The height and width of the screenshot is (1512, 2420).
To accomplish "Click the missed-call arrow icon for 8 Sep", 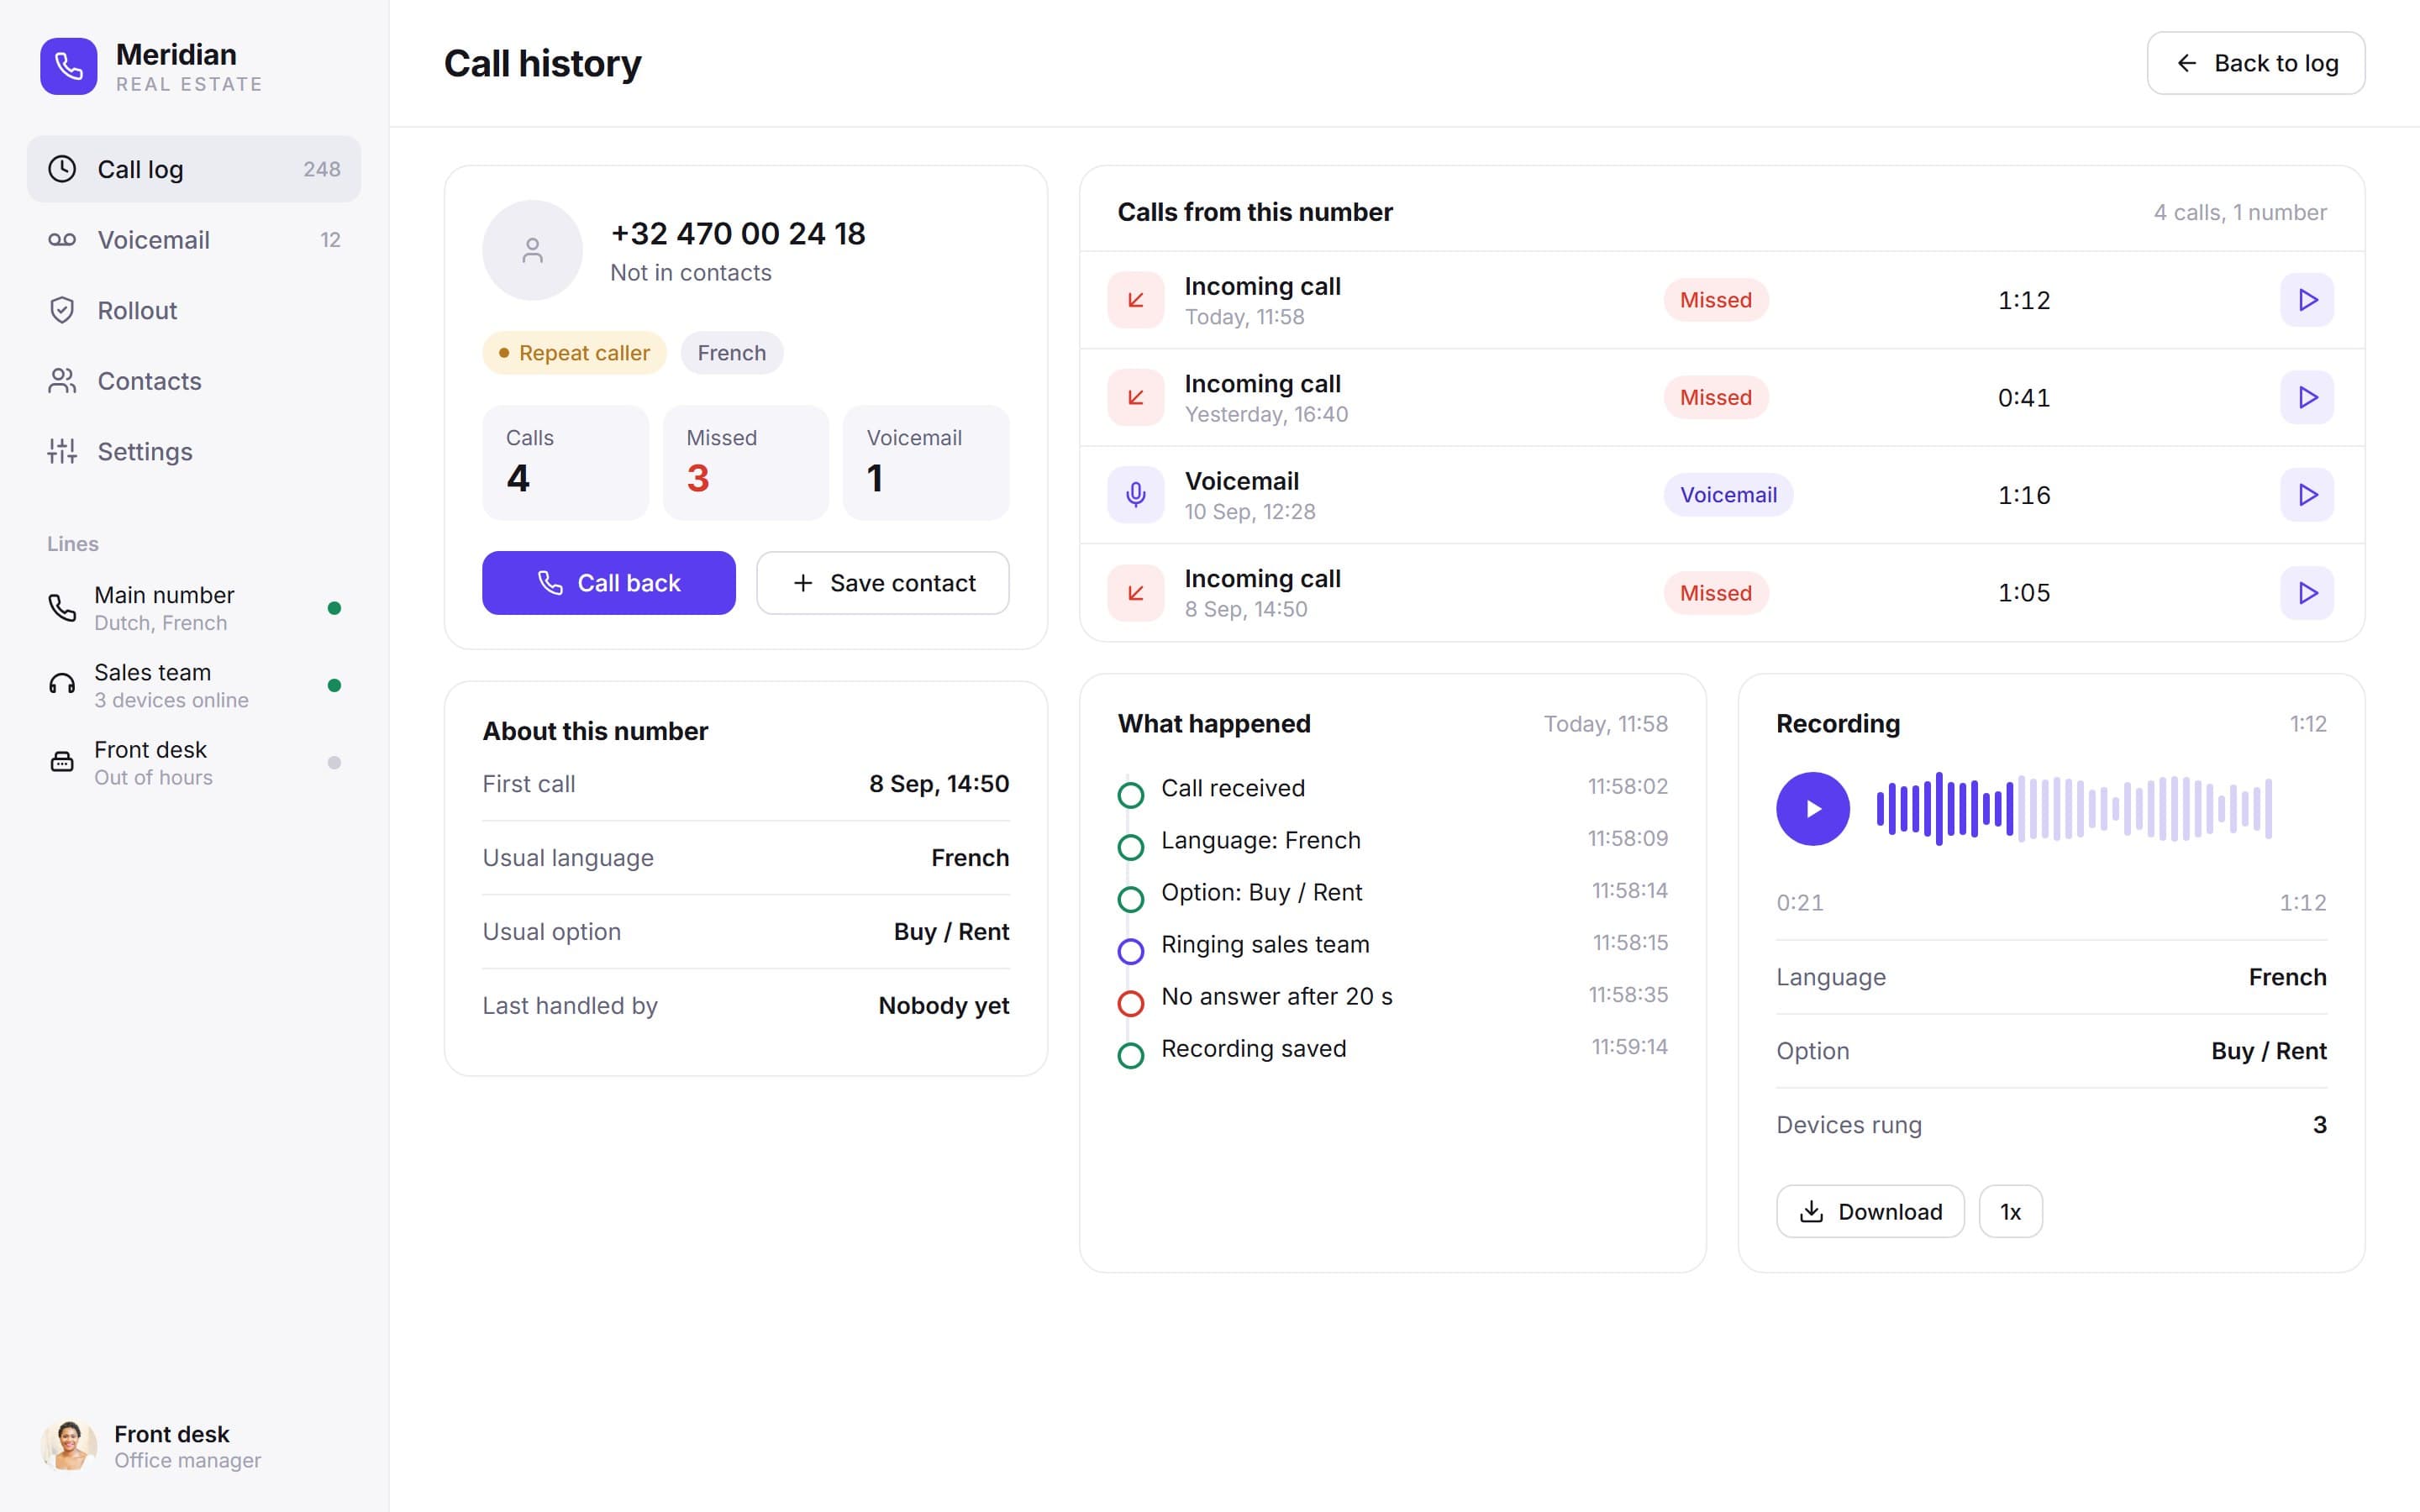I will click(1135, 593).
